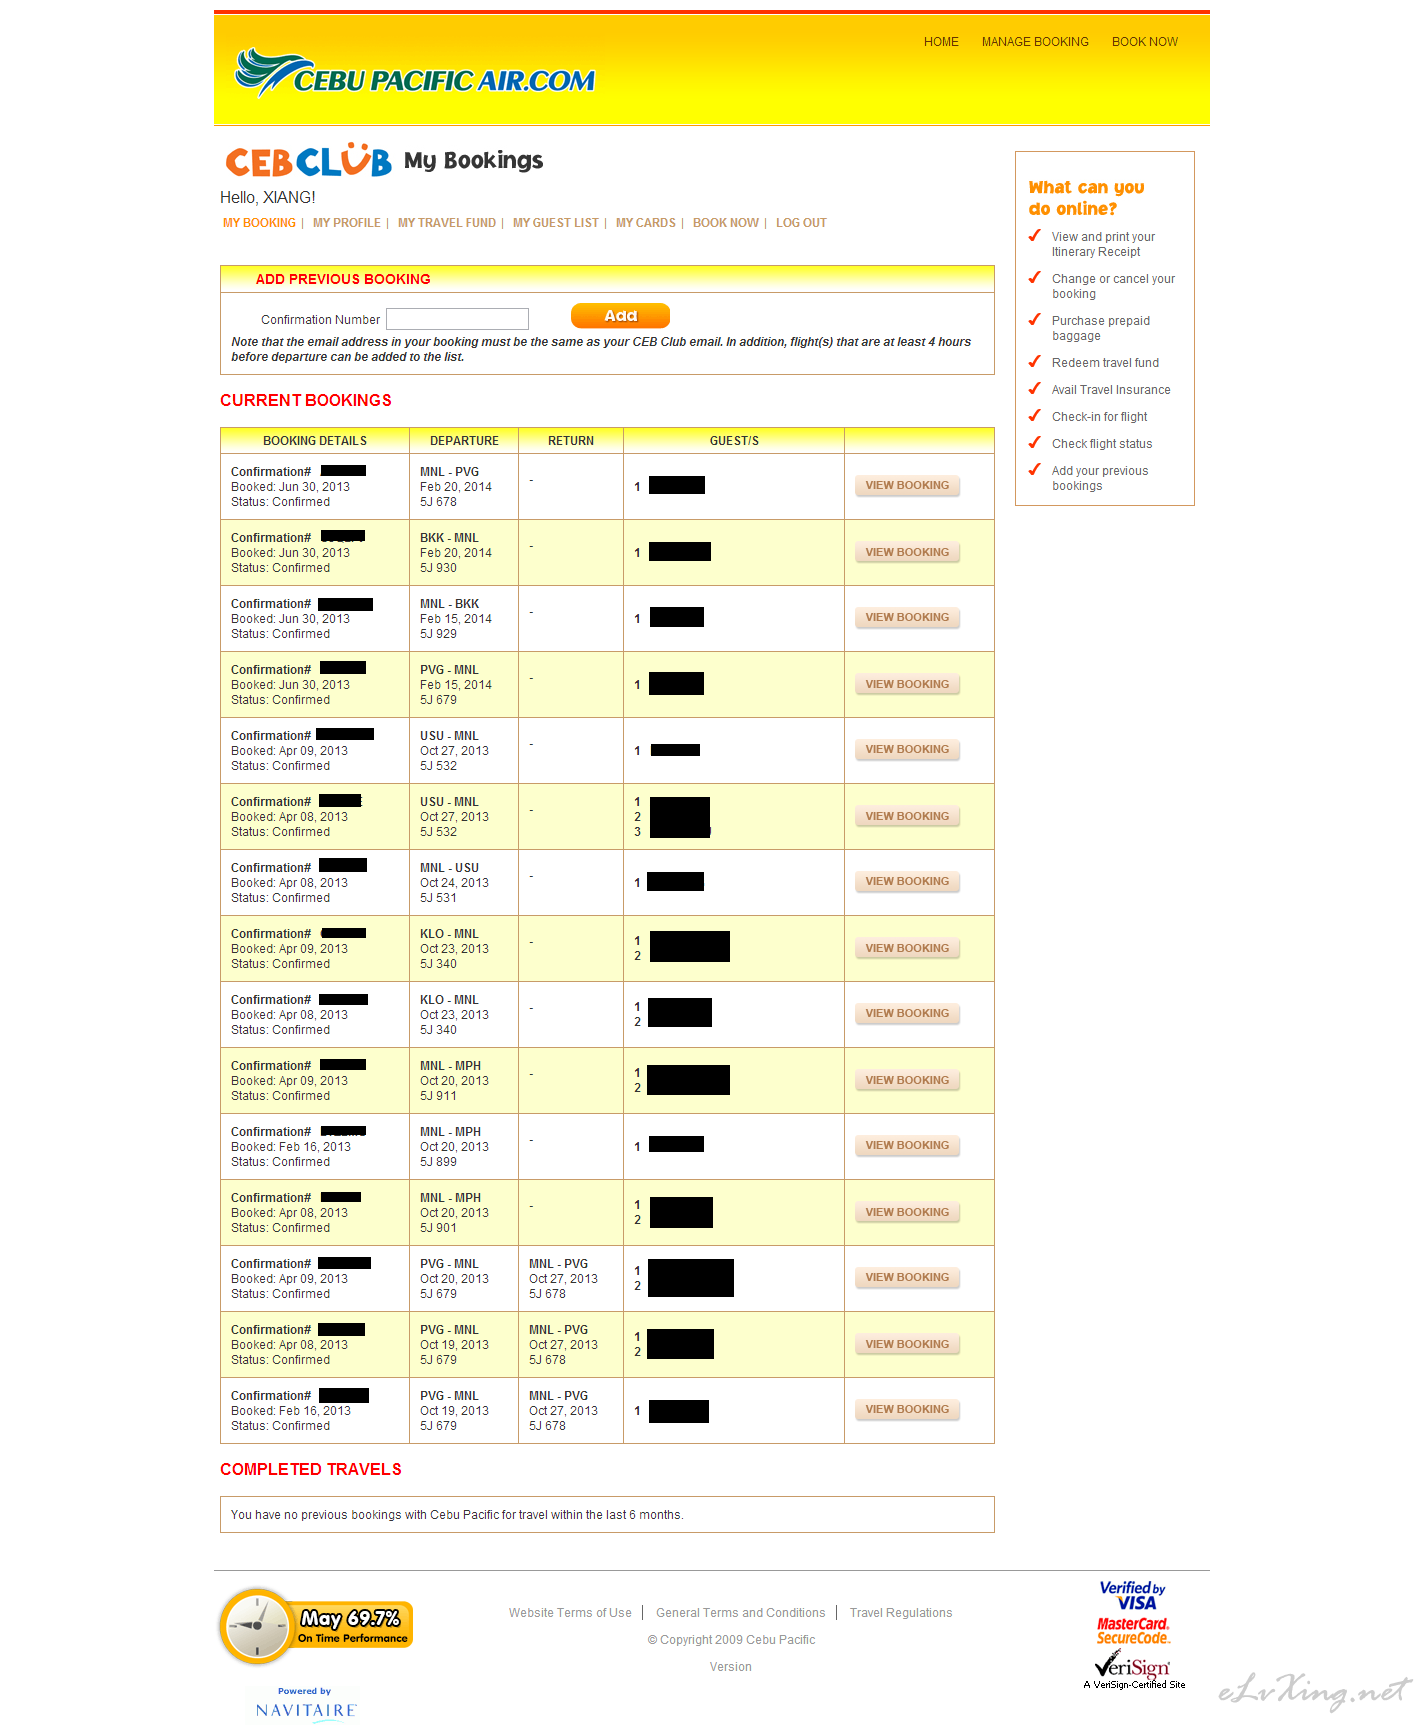The height and width of the screenshot is (1725, 1423).
Task: Click the CURRENT BOOKINGS heading
Action: click(x=306, y=400)
